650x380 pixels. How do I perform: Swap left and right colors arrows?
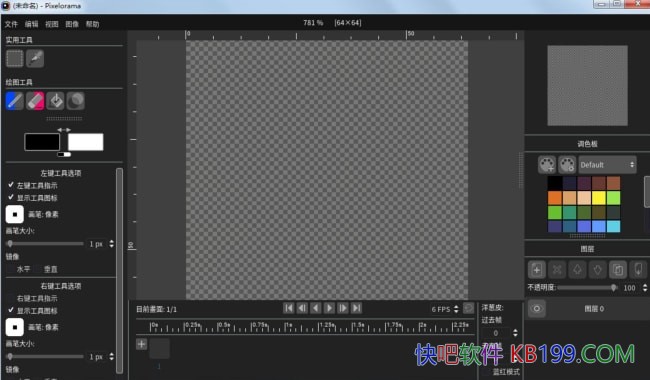point(64,130)
